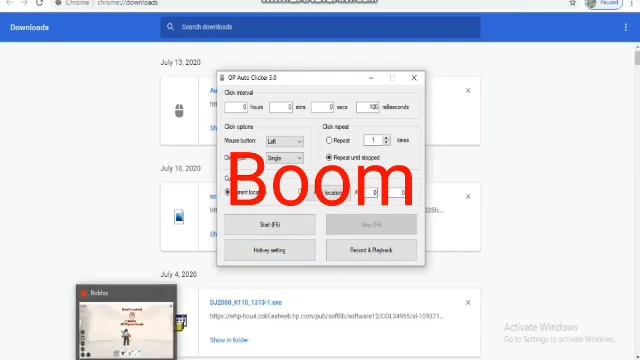640x360 pixels.
Task: Select Repeat until stopped option
Action: tap(329, 158)
